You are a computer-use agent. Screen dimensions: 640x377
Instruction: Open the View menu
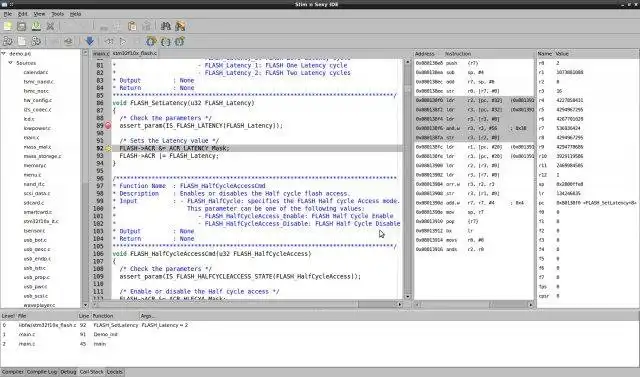point(39,14)
